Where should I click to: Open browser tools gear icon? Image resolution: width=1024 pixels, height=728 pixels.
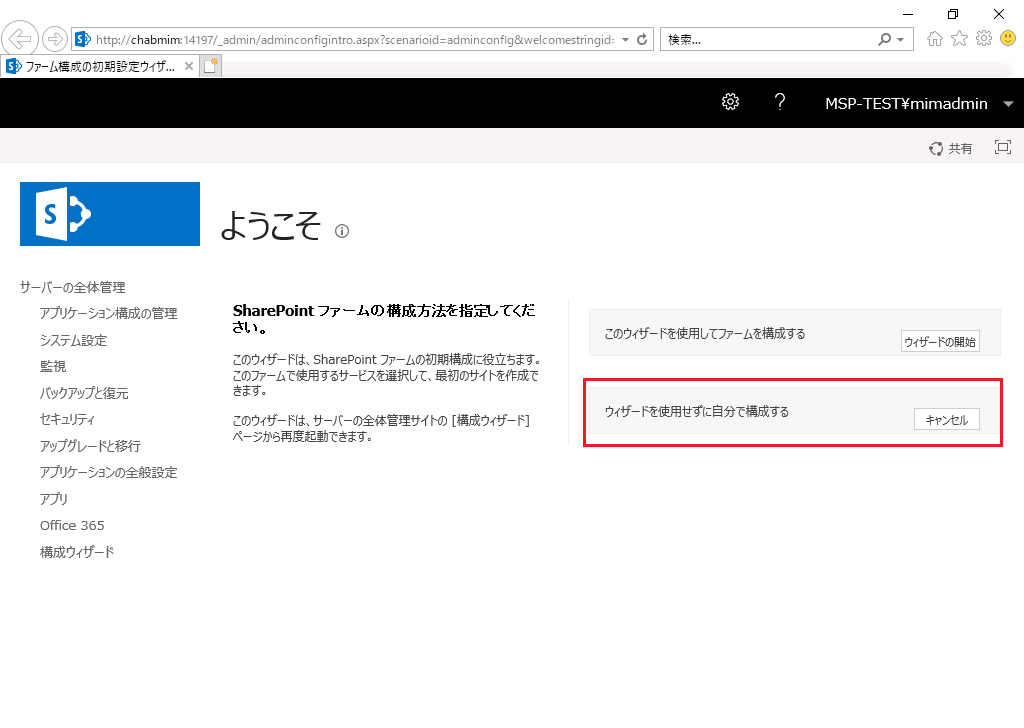click(x=984, y=39)
